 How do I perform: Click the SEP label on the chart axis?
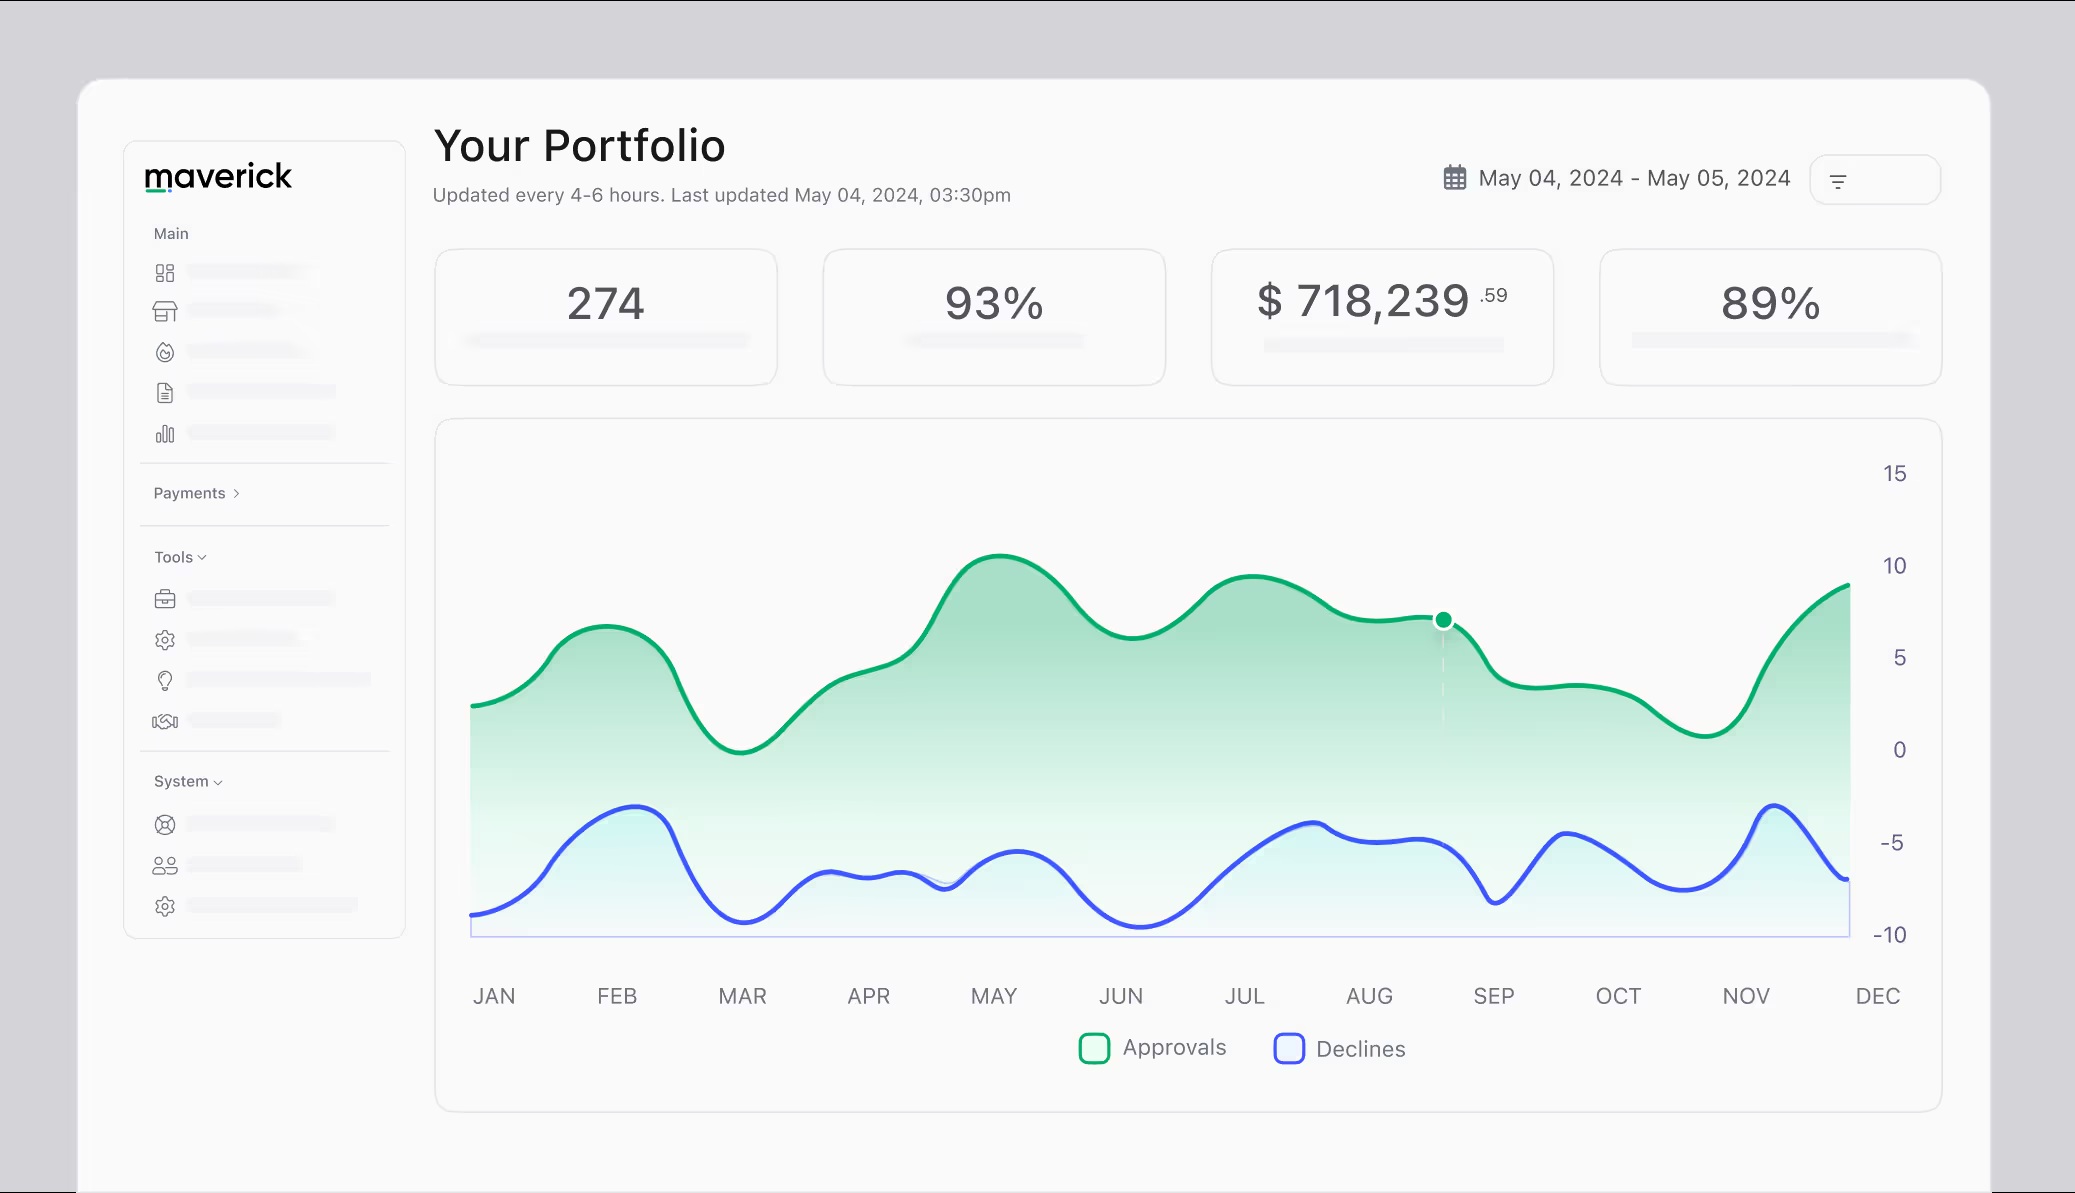1494,996
